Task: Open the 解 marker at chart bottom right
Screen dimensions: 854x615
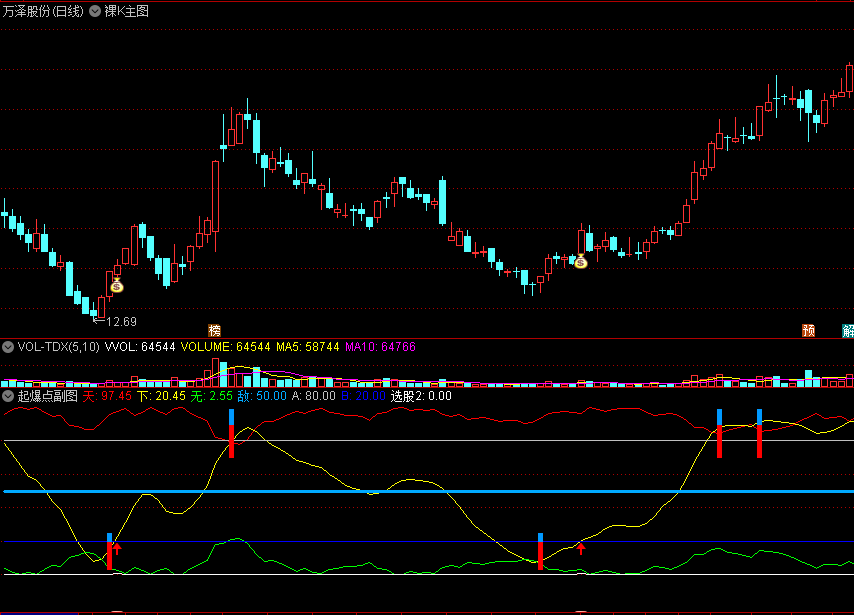Action: click(x=848, y=330)
